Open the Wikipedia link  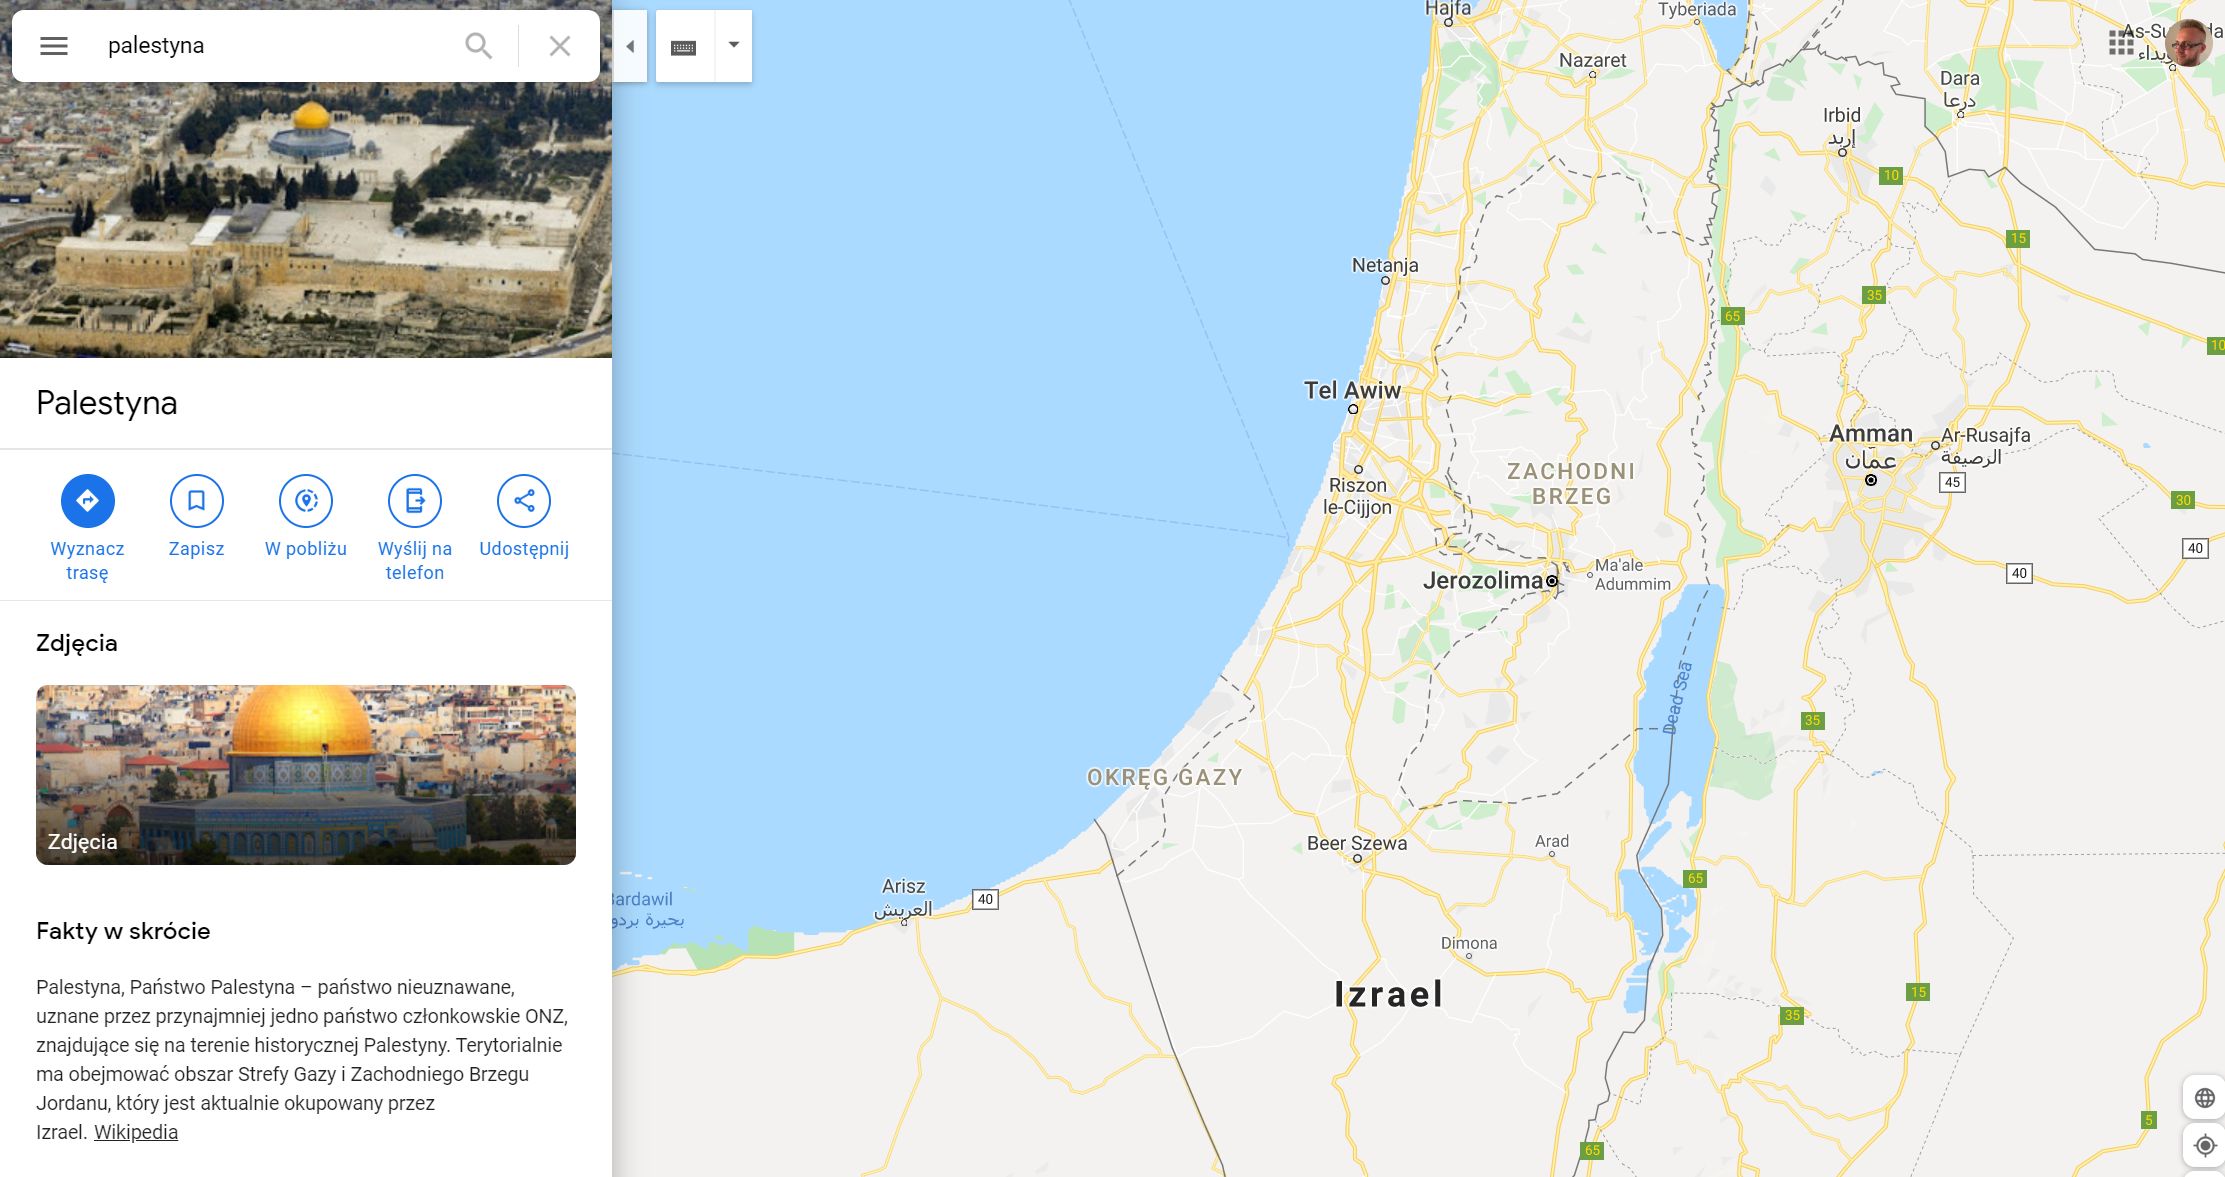[x=136, y=1132]
